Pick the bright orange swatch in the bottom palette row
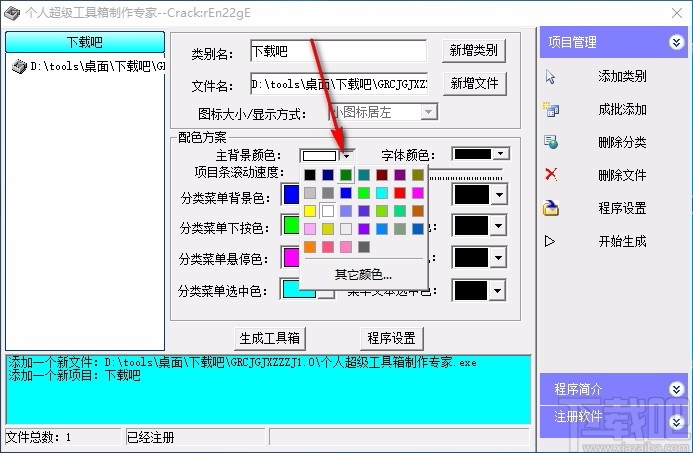This screenshot has width=693, height=453. point(310,247)
